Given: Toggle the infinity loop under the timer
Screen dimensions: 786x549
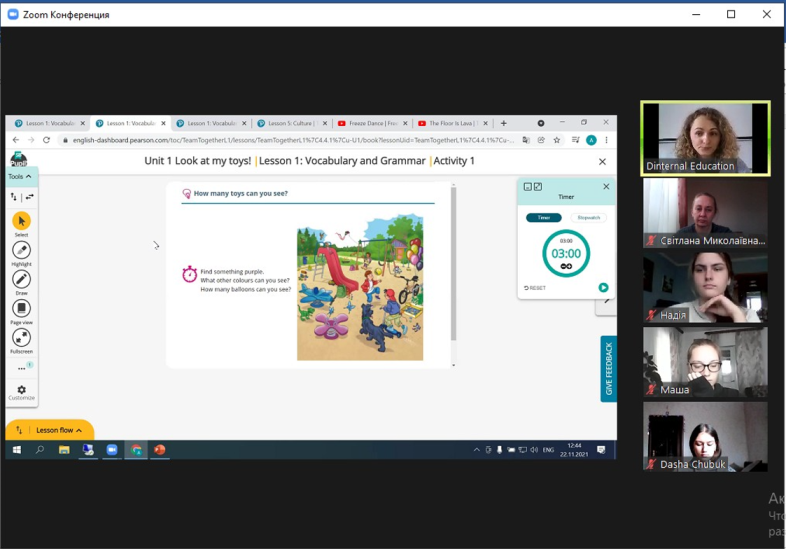Looking at the screenshot, I should pos(566,266).
